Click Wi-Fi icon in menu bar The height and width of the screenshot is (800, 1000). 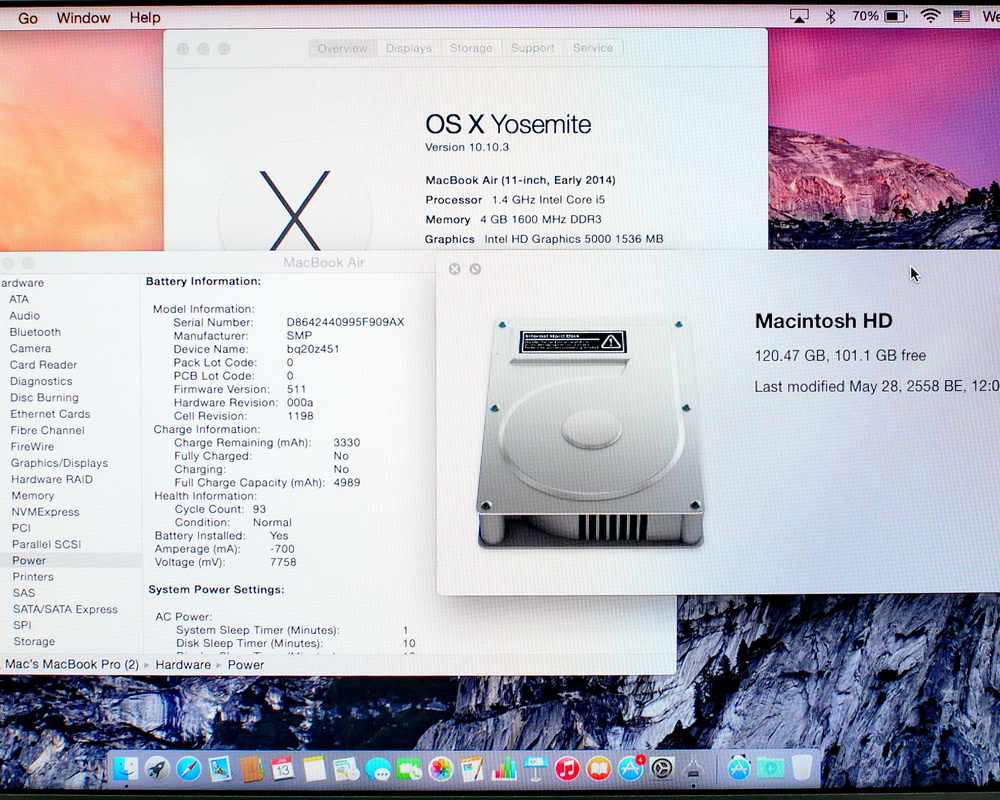(x=930, y=17)
